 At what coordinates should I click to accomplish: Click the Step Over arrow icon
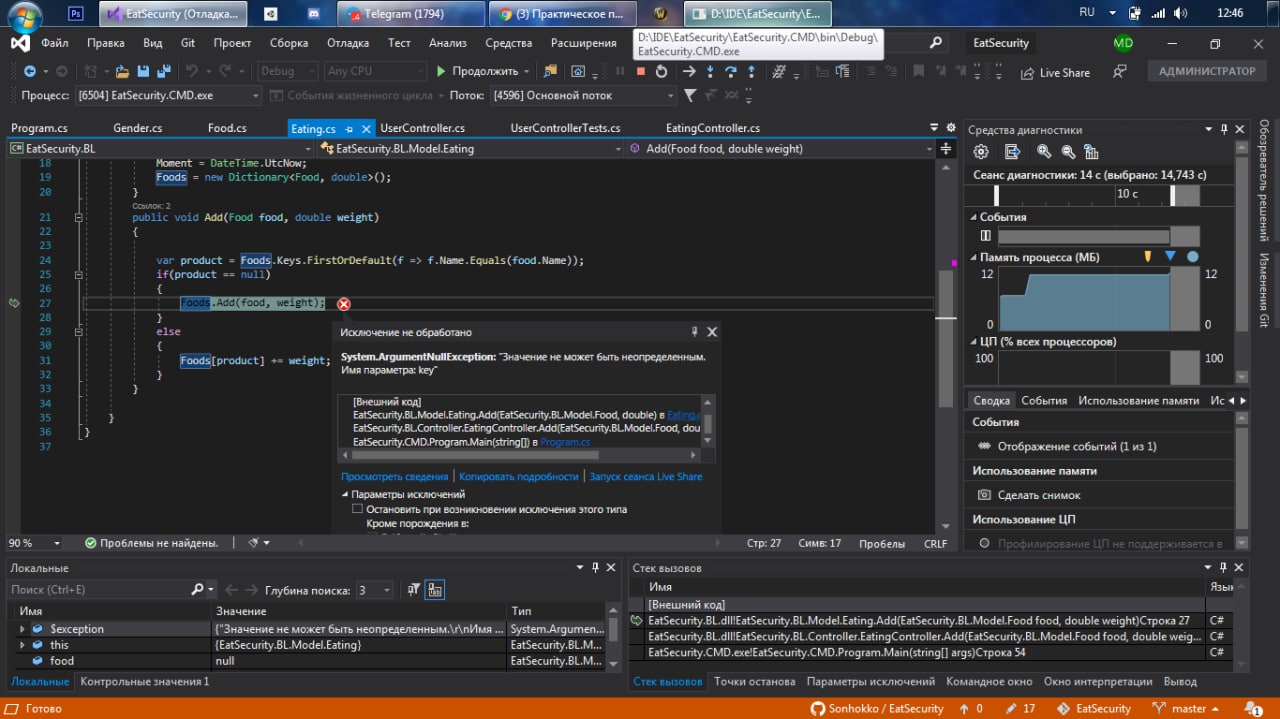tap(731, 72)
